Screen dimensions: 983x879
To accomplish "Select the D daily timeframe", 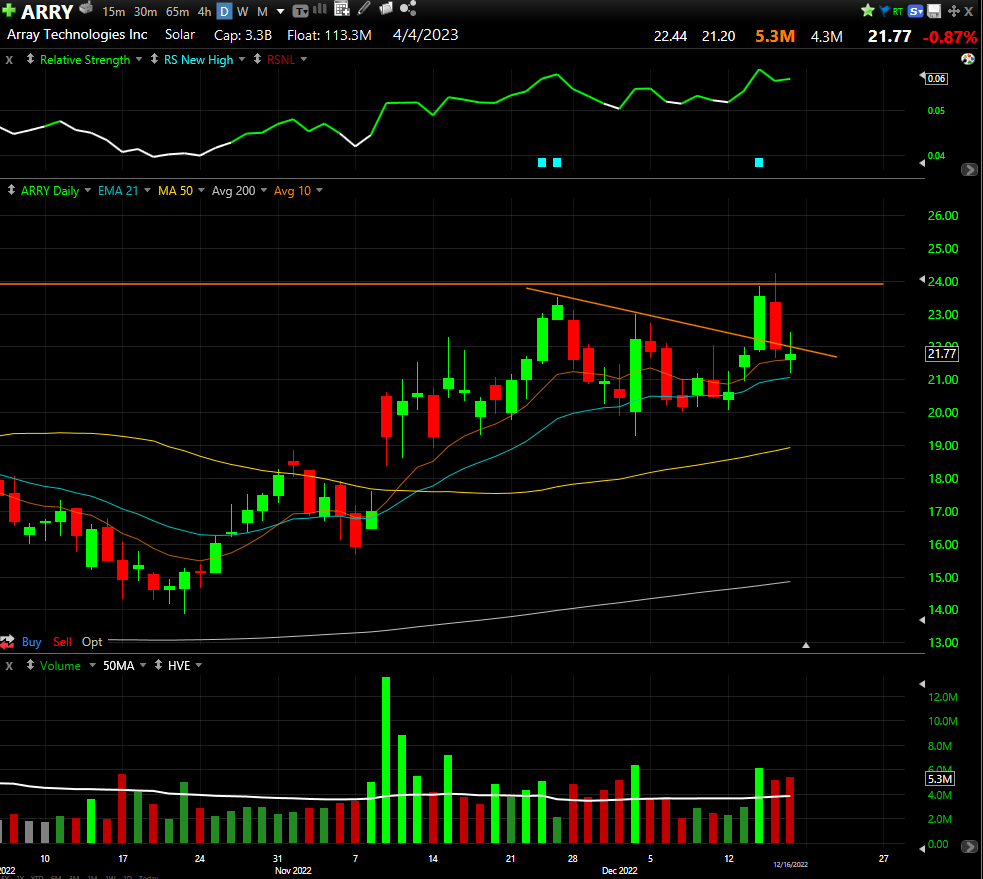I will tap(224, 11).
